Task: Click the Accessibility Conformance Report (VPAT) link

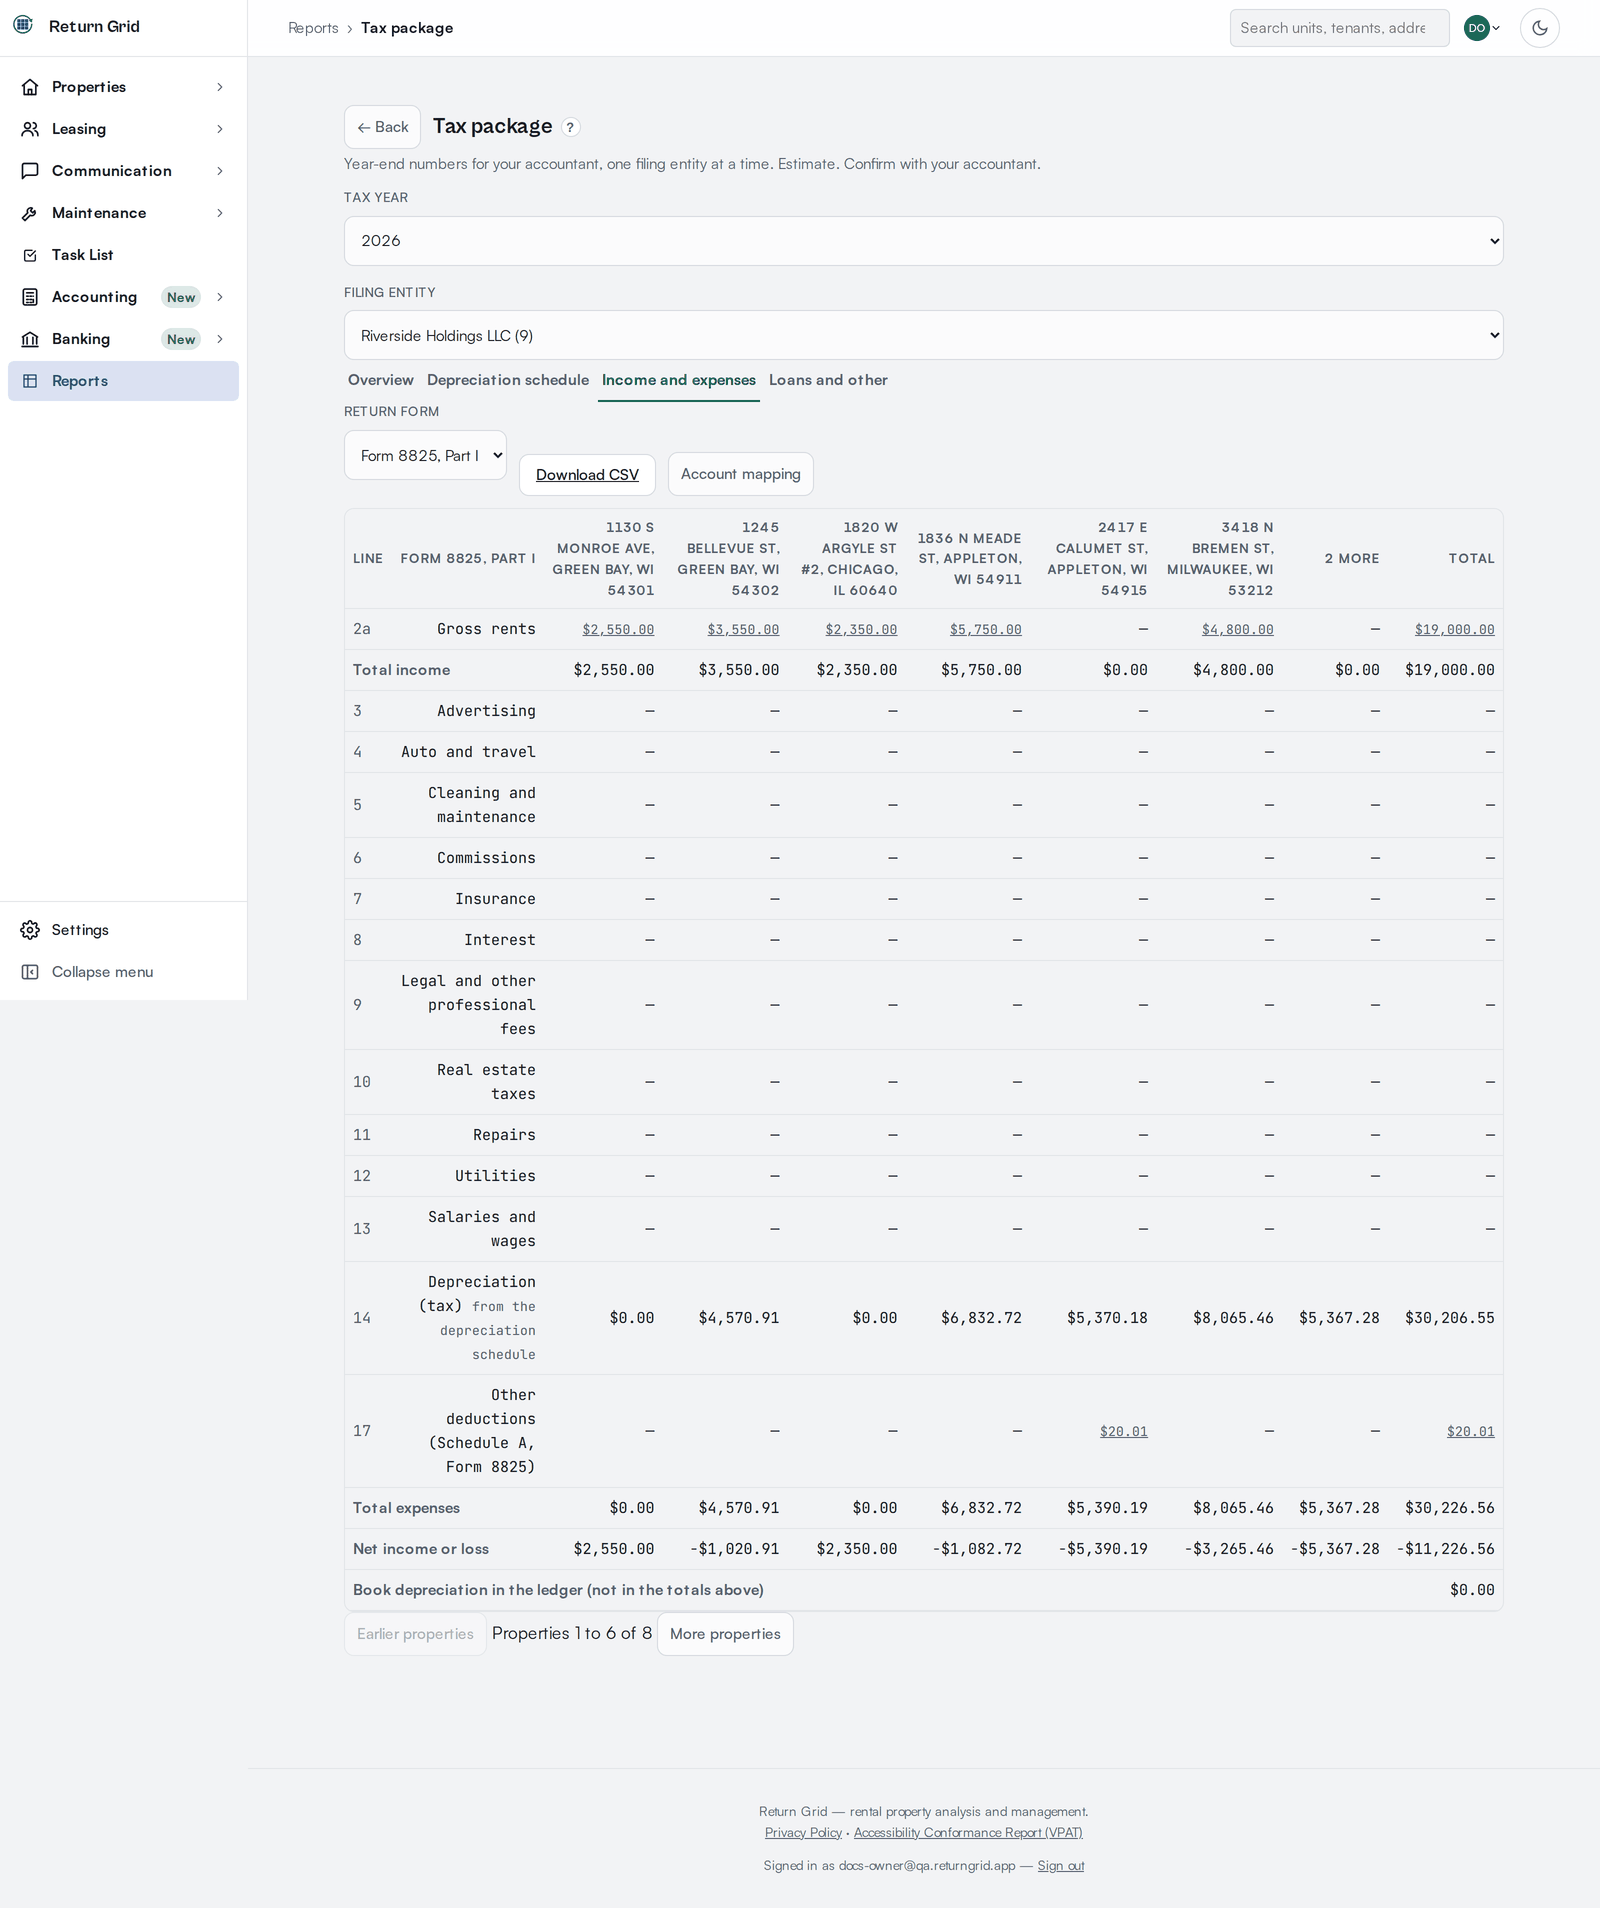Action: coord(968,1832)
